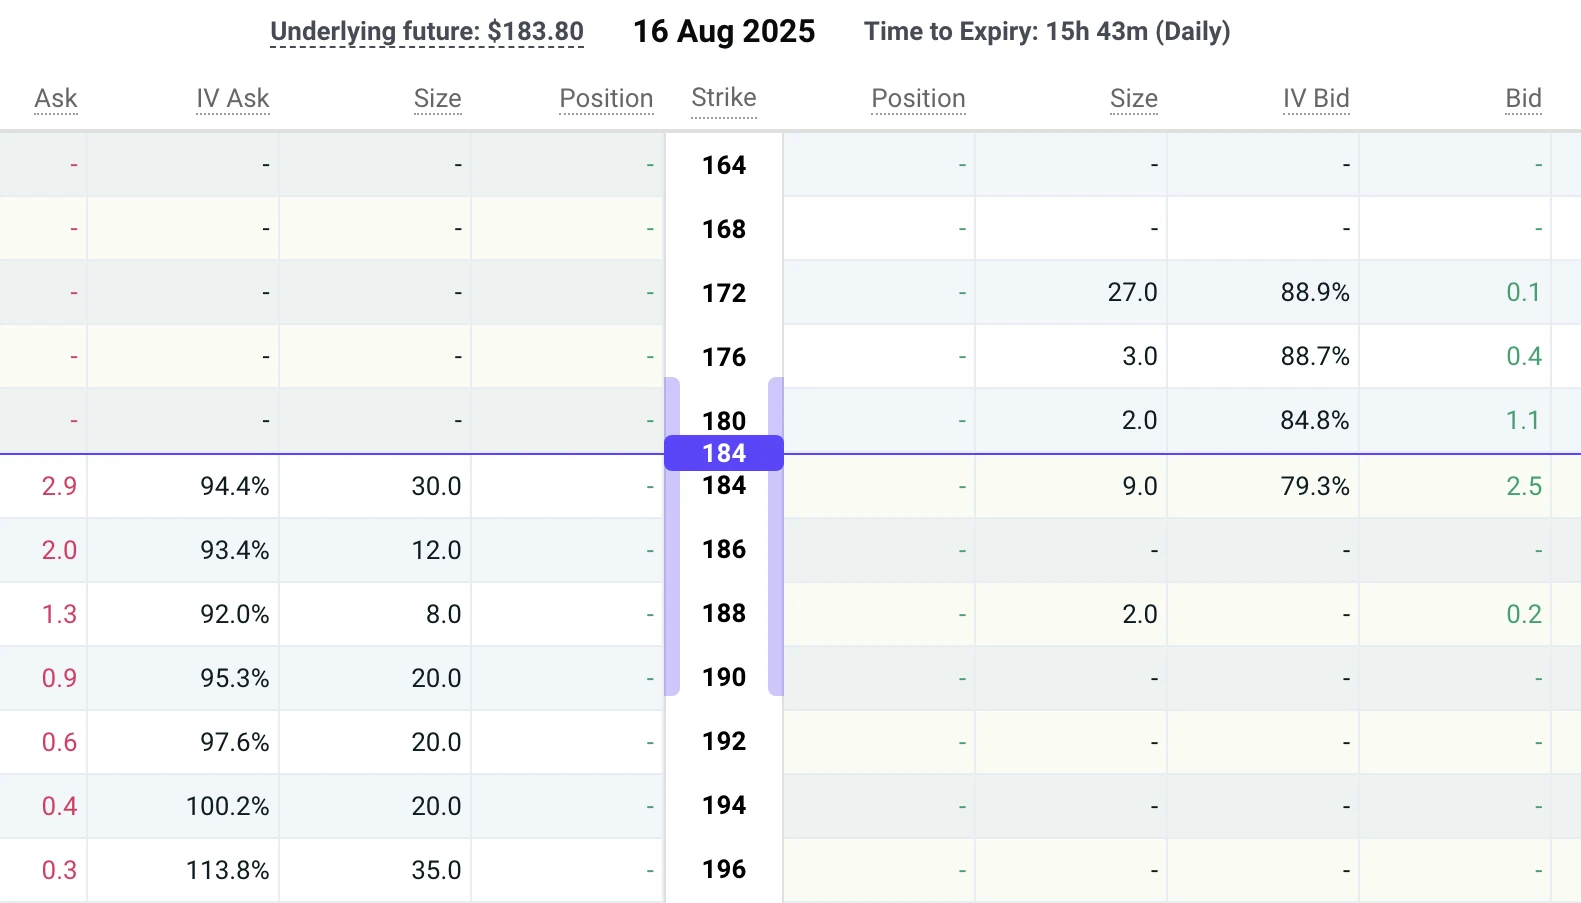Sort by the Bid column header
Viewport: 1581px width, 903px height.
click(x=1523, y=99)
